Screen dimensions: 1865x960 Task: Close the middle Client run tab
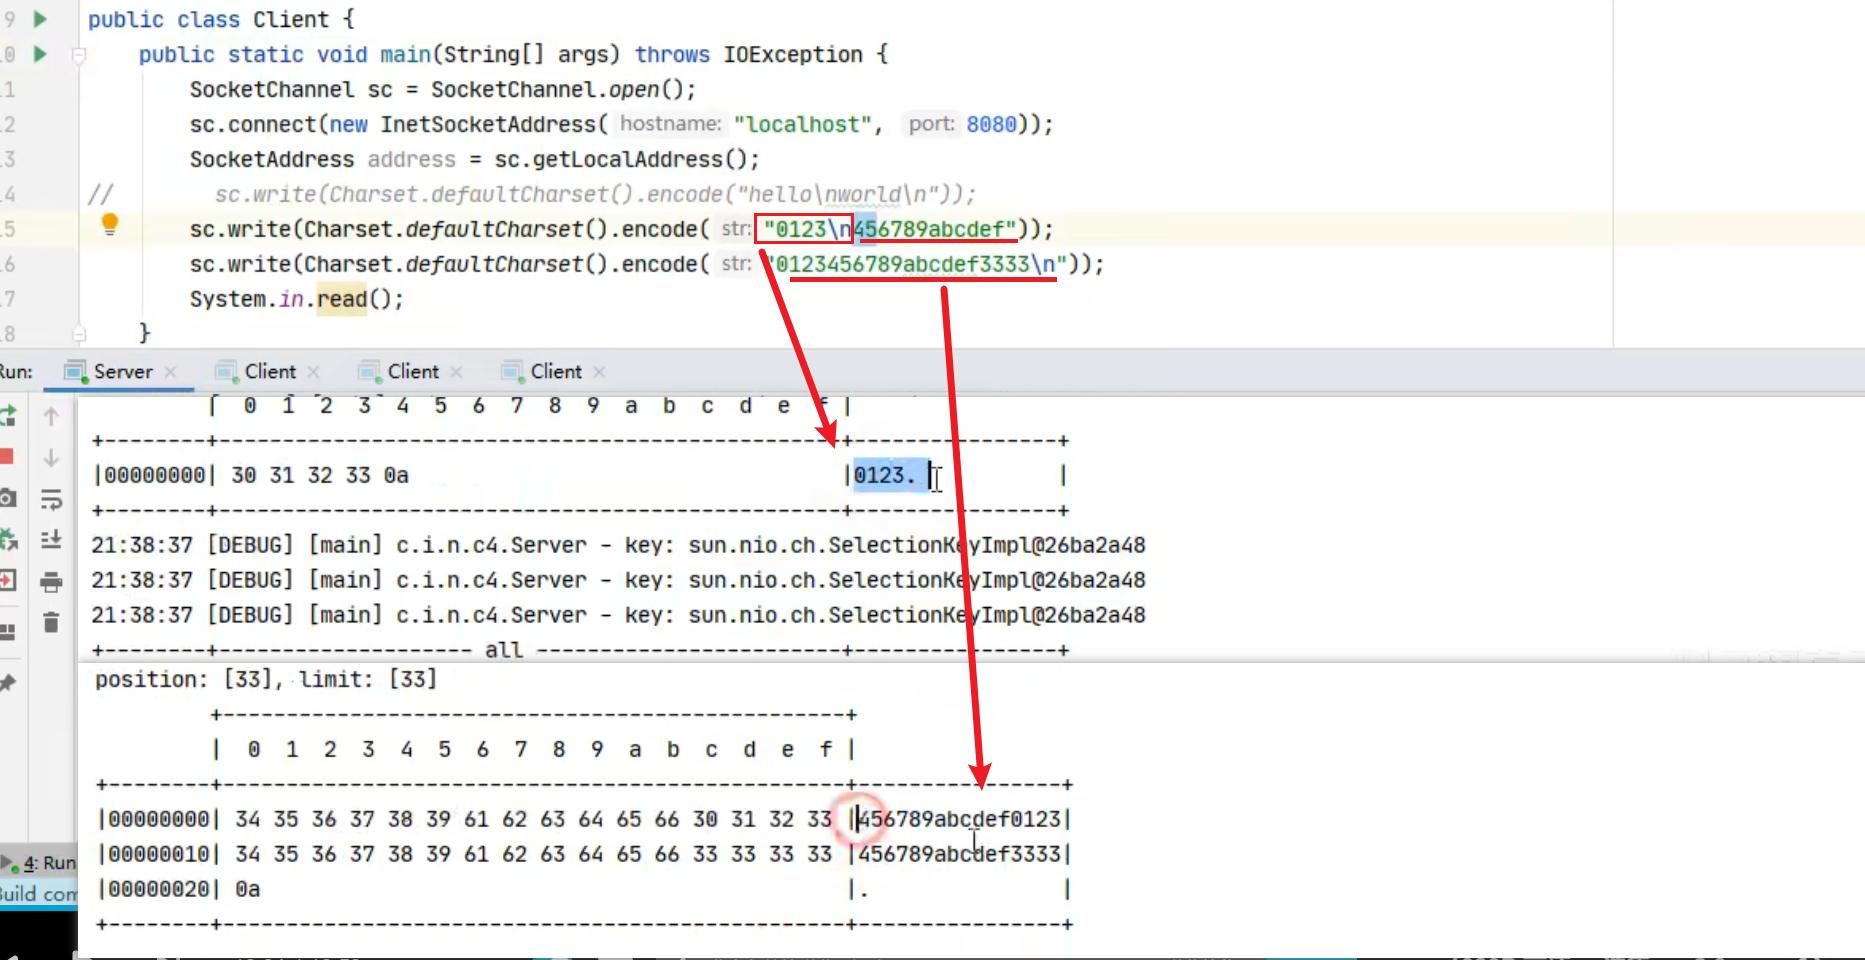pos(456,372)
